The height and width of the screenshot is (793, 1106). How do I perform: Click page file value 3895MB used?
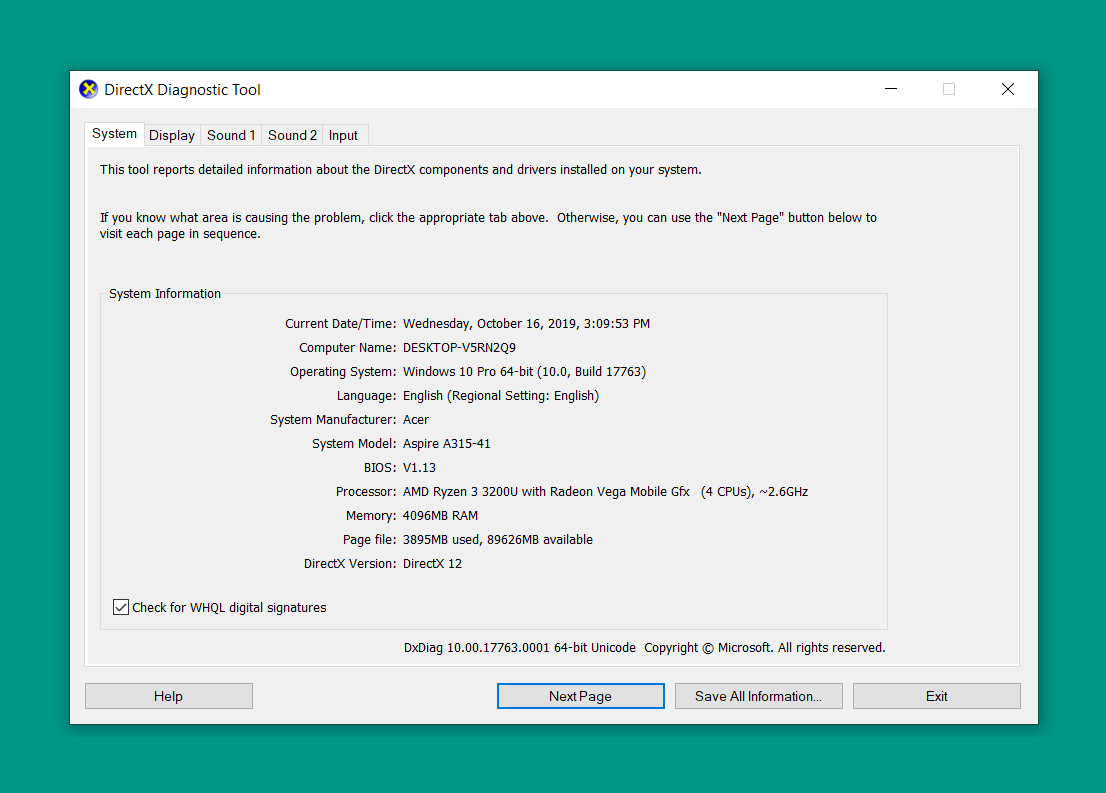tap(497, 540)
